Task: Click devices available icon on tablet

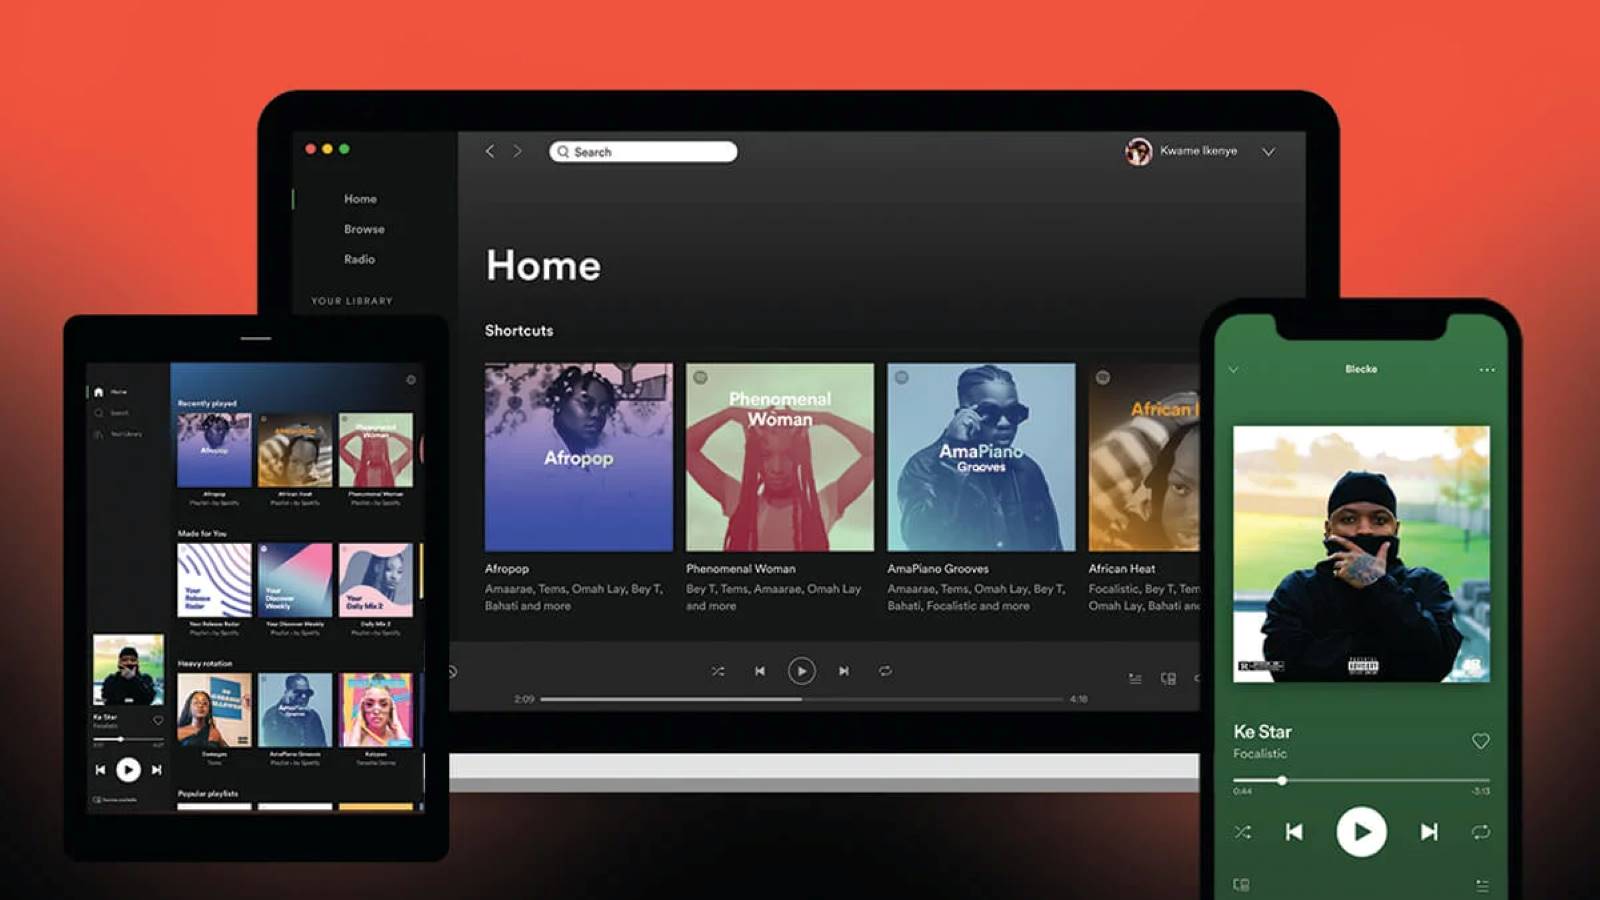Action: point(97,800)
